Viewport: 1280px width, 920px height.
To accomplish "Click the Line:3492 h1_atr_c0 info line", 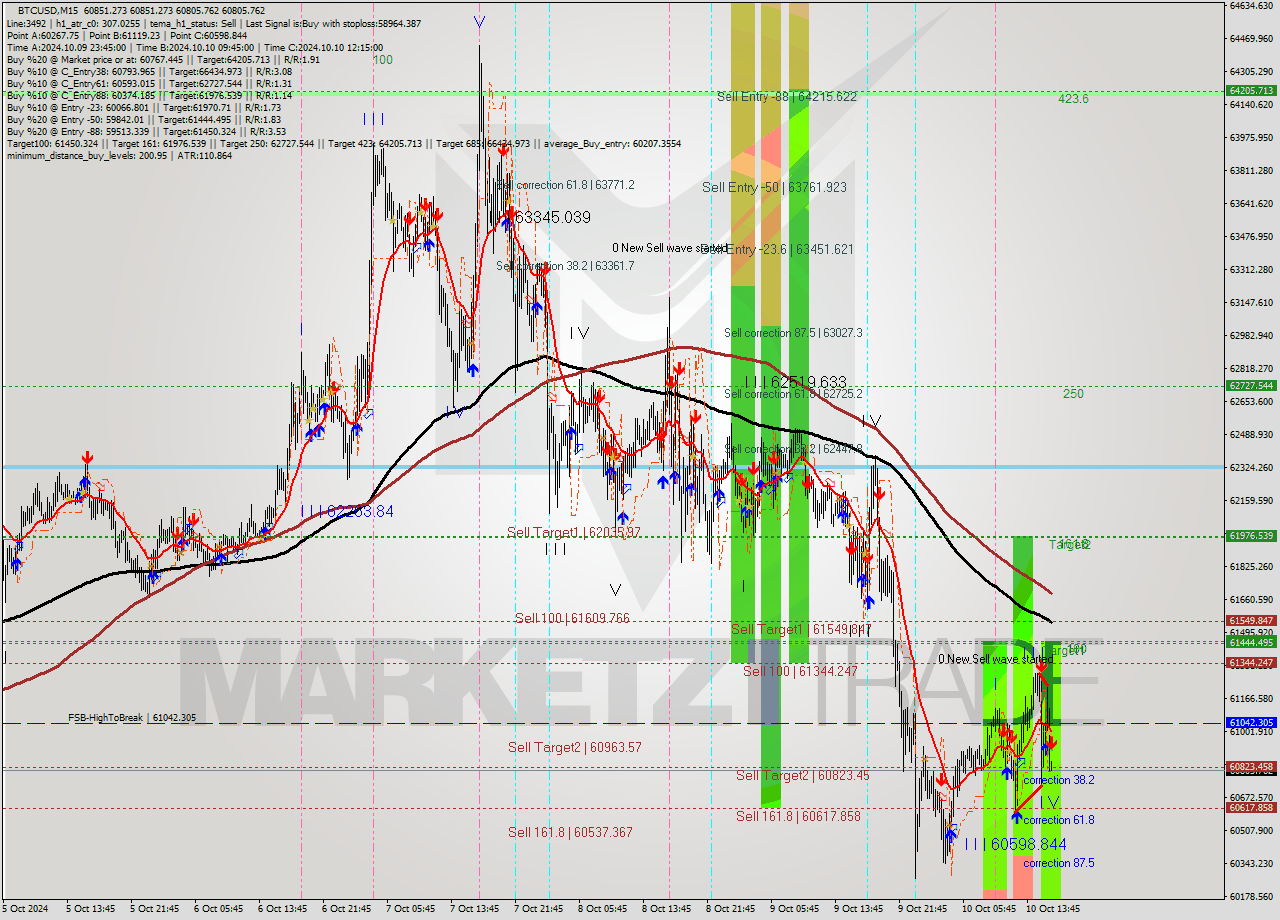I will pos(213,23).
